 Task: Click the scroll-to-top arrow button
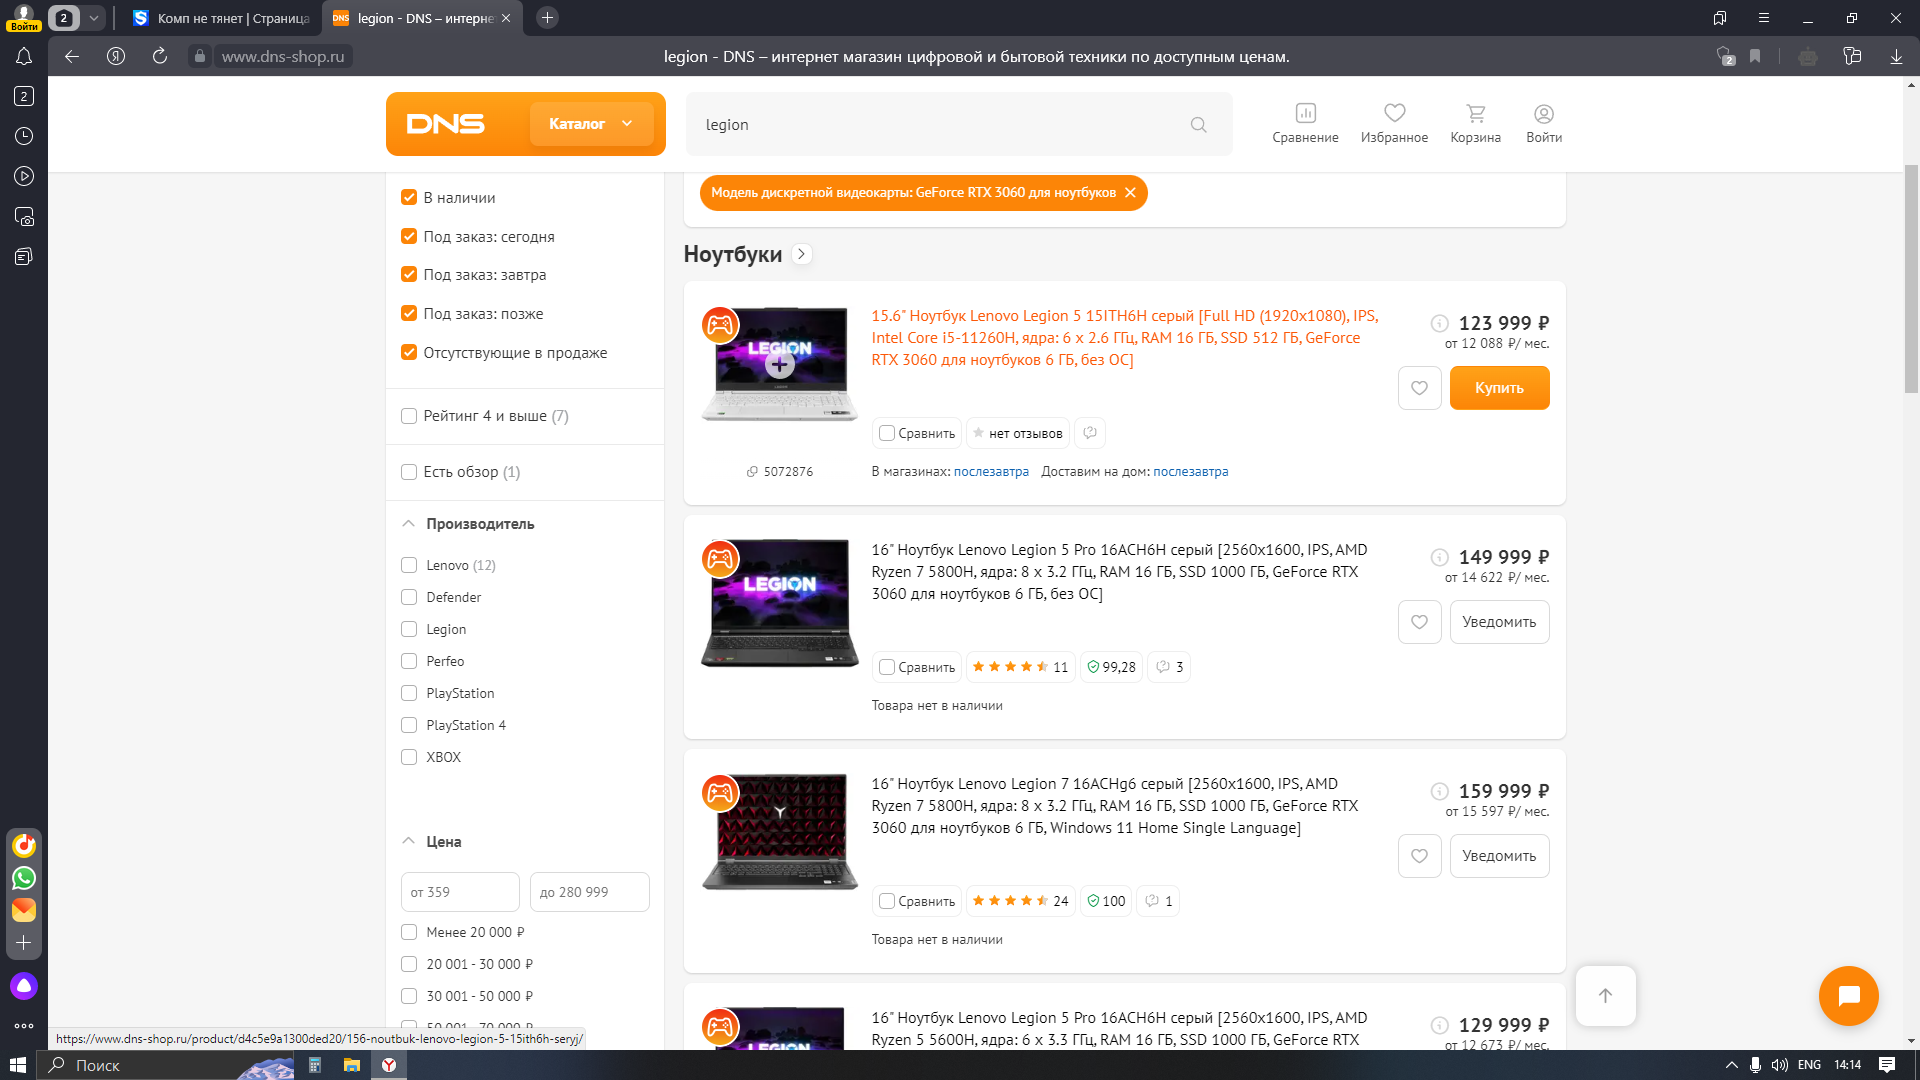[x=1605, y=995]
